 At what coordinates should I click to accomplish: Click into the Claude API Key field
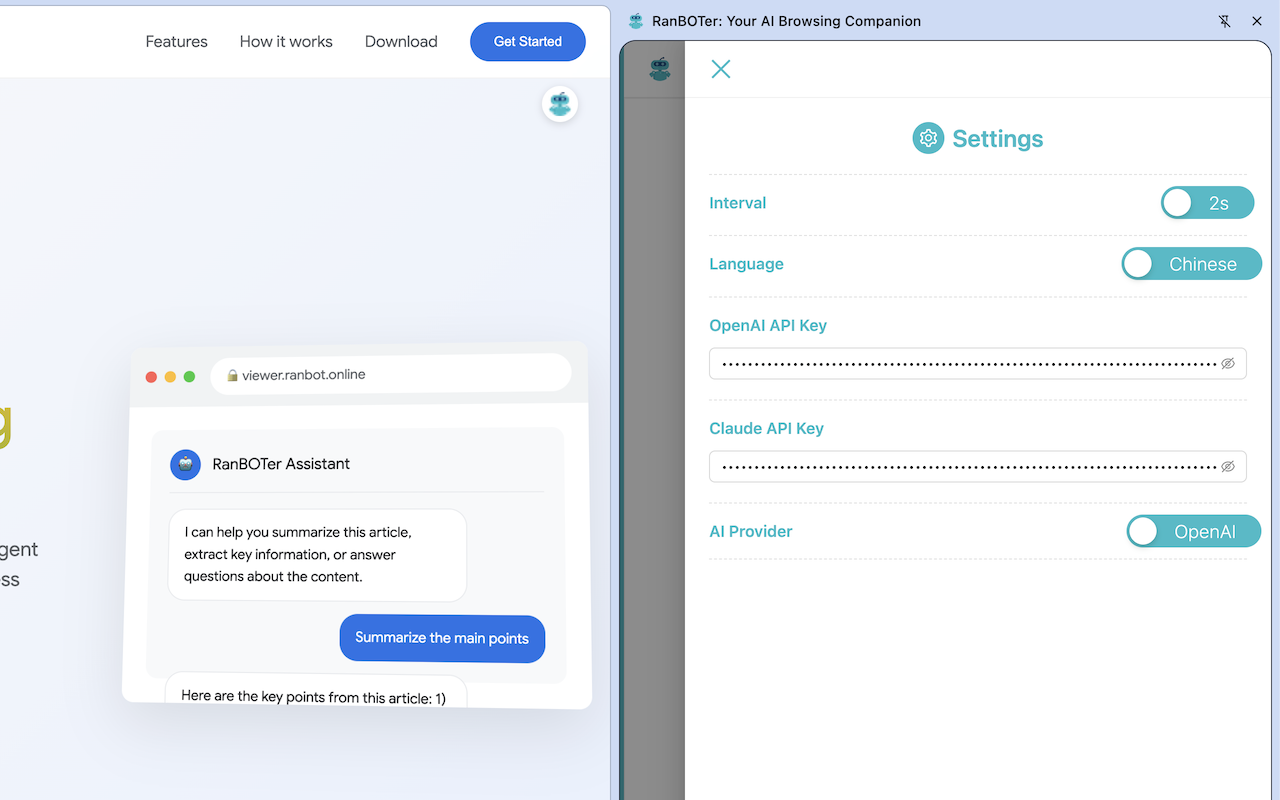[x=978, y=466]
